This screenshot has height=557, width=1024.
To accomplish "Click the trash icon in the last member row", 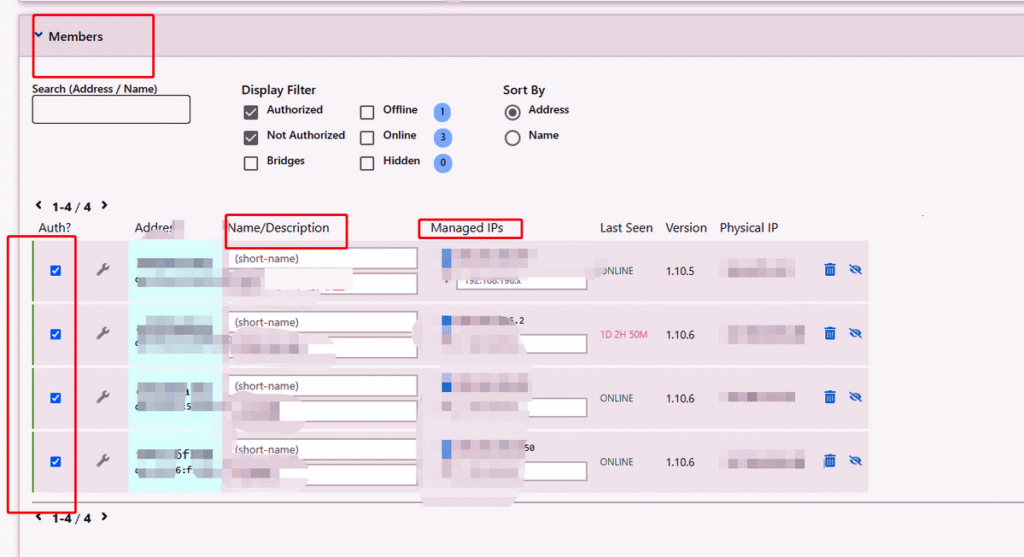I will point(829,461).
